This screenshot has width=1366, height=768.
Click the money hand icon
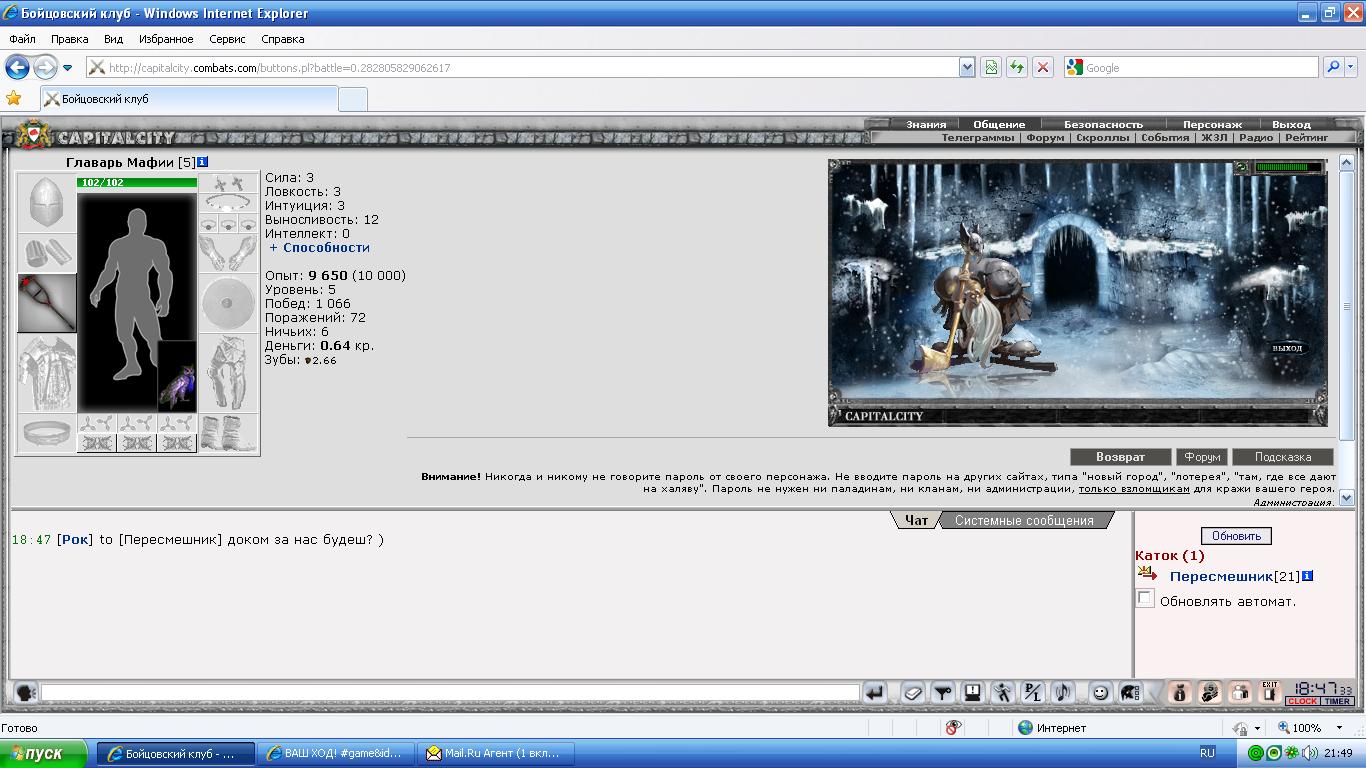click(1210, 692)
